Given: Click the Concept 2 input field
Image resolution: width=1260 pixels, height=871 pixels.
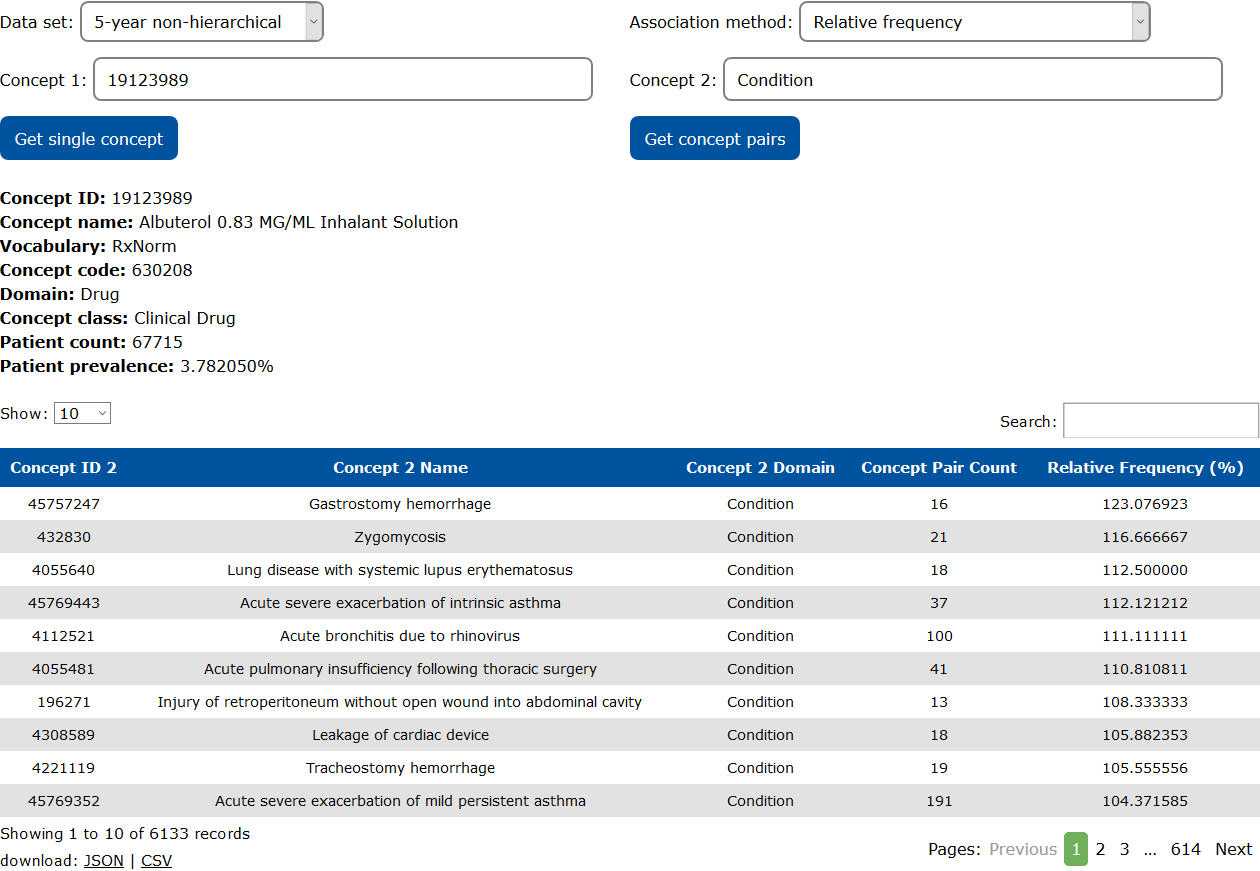Looking at the screenshot, I should [973, 80].
